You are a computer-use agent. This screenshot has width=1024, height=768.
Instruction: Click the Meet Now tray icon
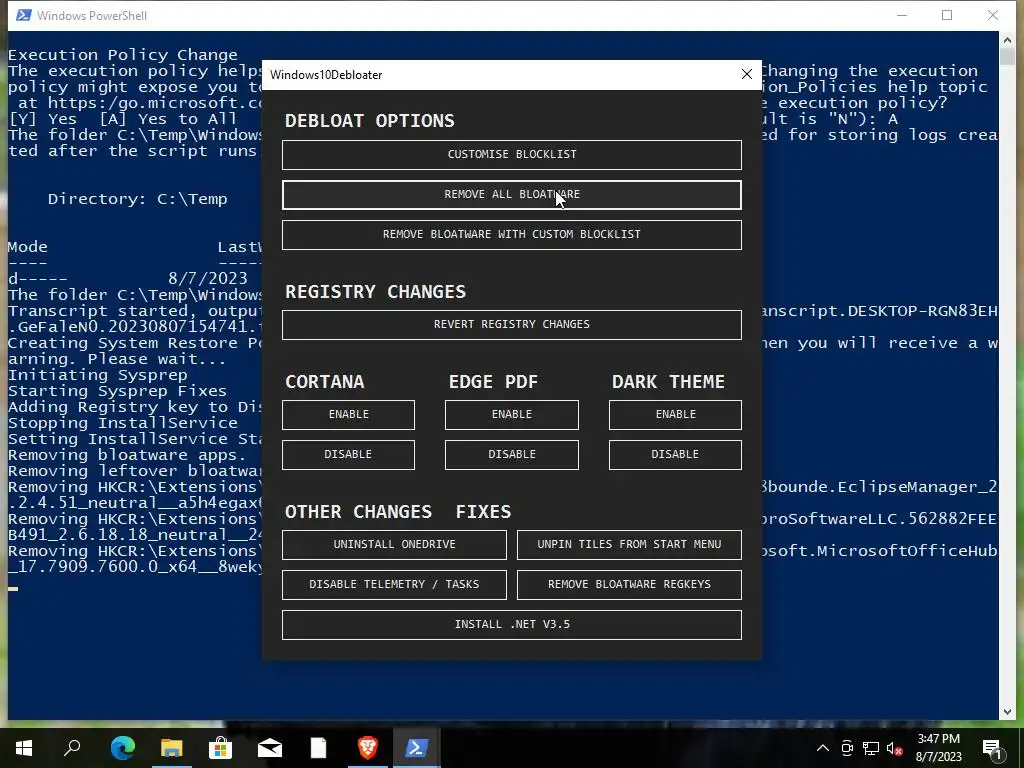tap(847, 748)
